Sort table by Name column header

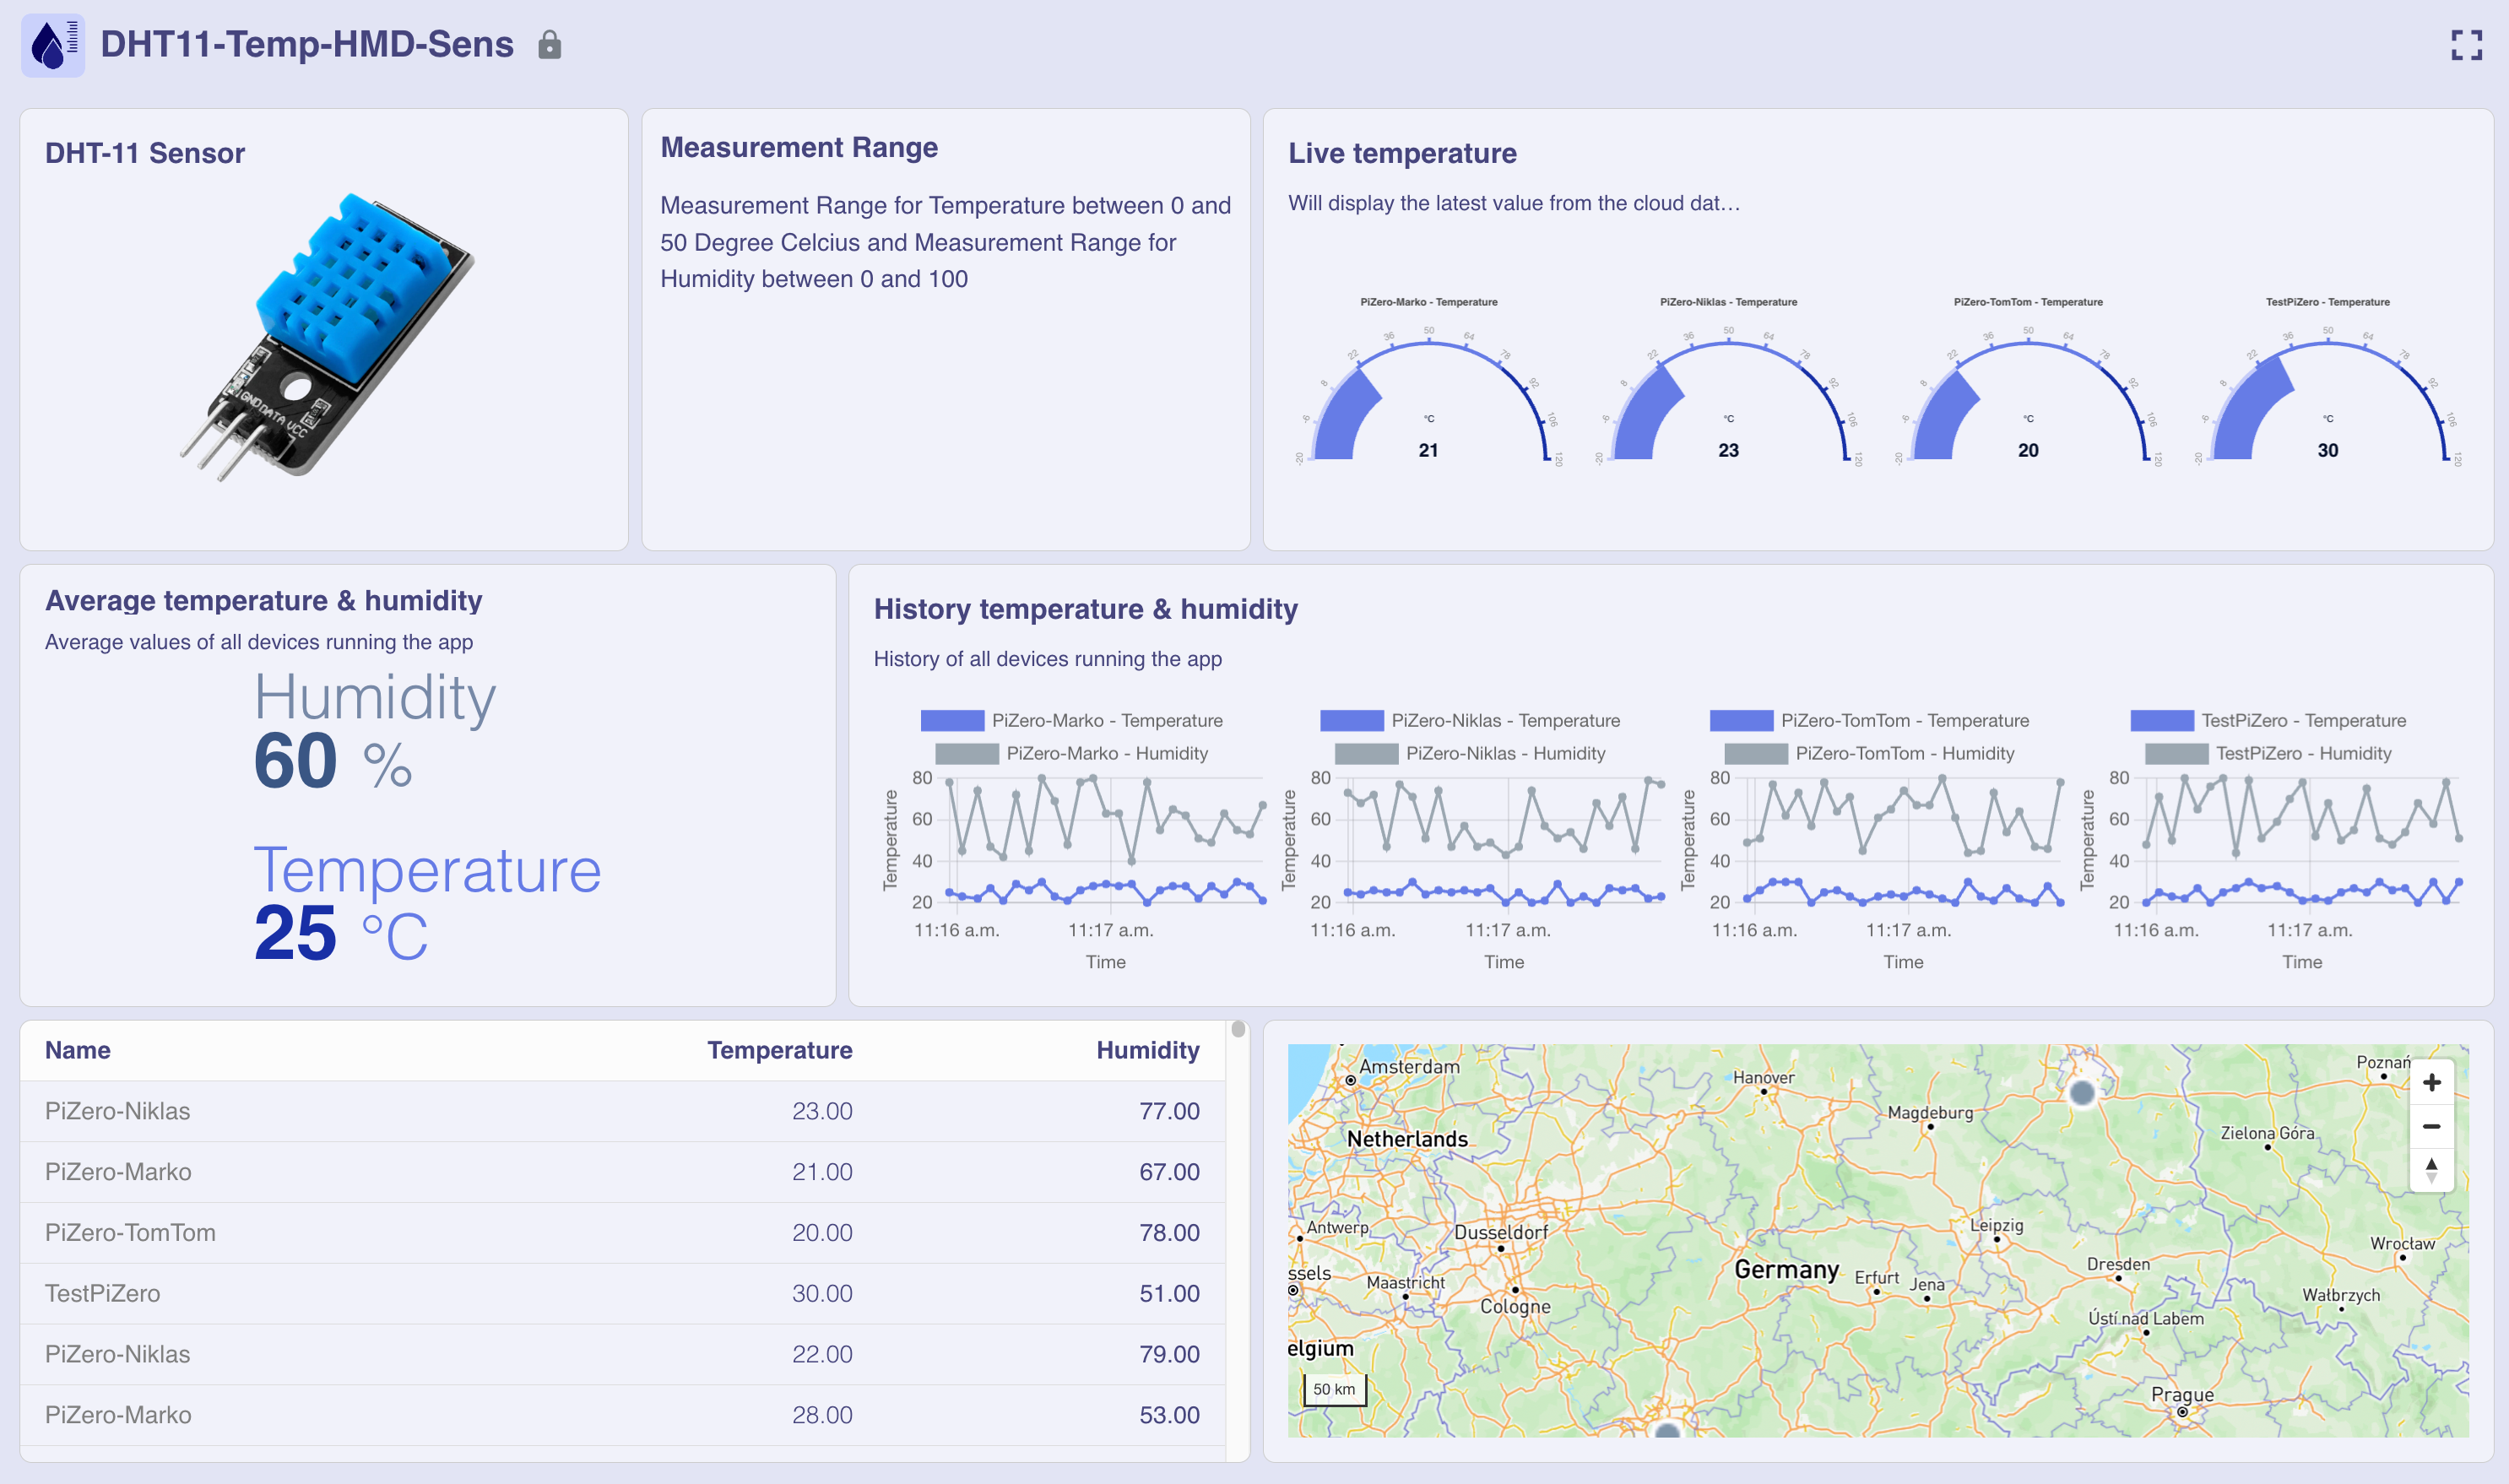click(78, 1050)
